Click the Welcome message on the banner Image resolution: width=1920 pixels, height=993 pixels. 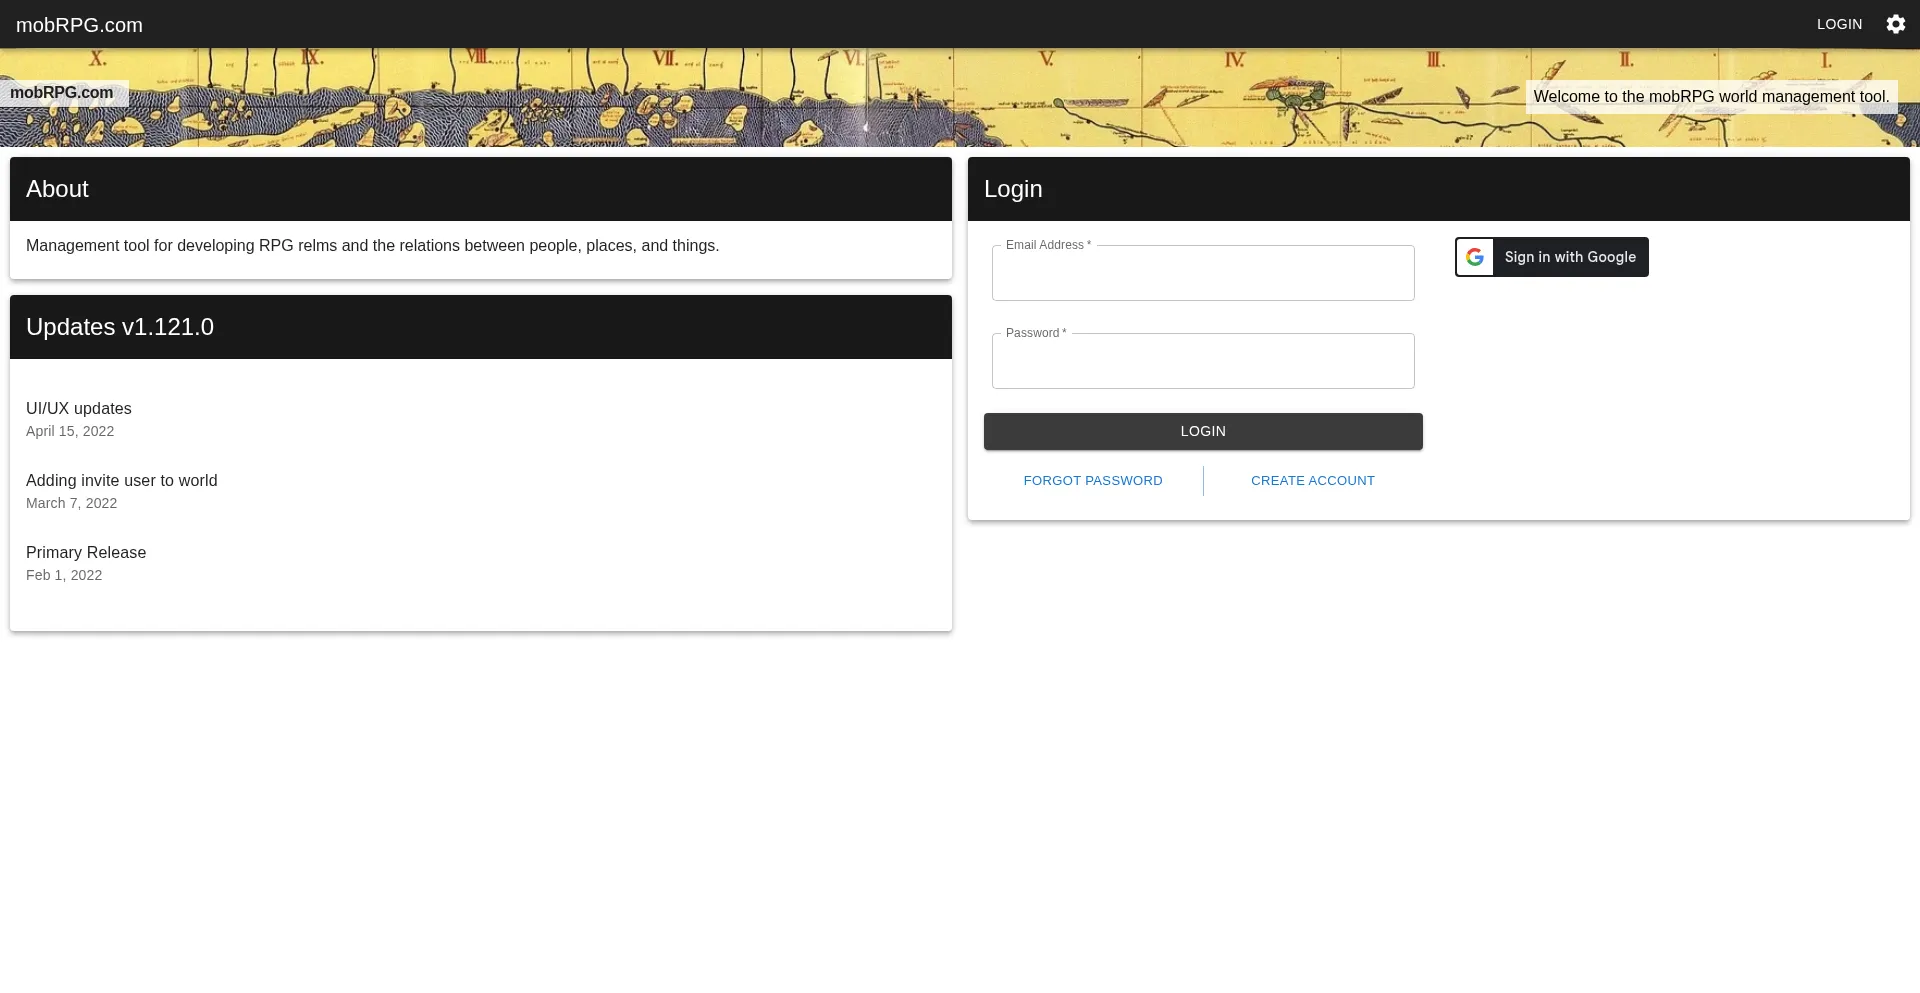[x=1711, y=97]
